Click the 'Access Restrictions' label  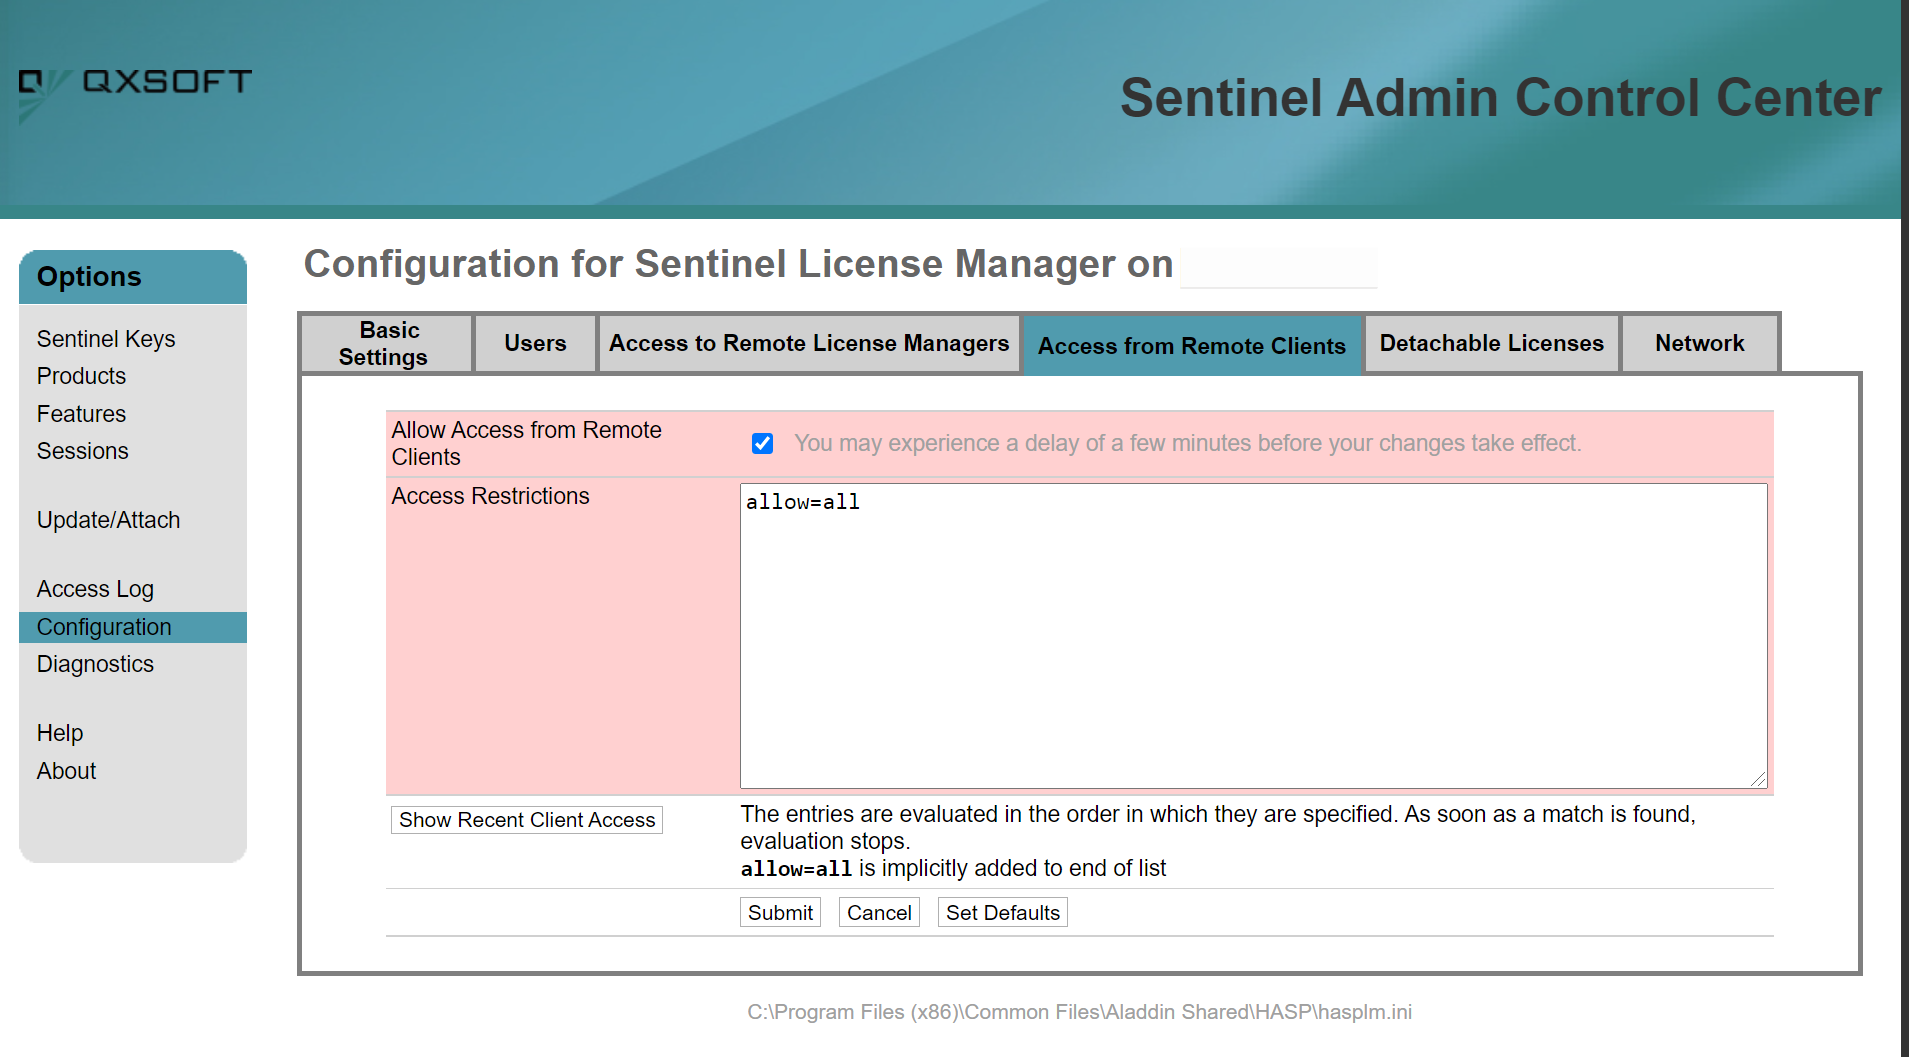point(490,496)
